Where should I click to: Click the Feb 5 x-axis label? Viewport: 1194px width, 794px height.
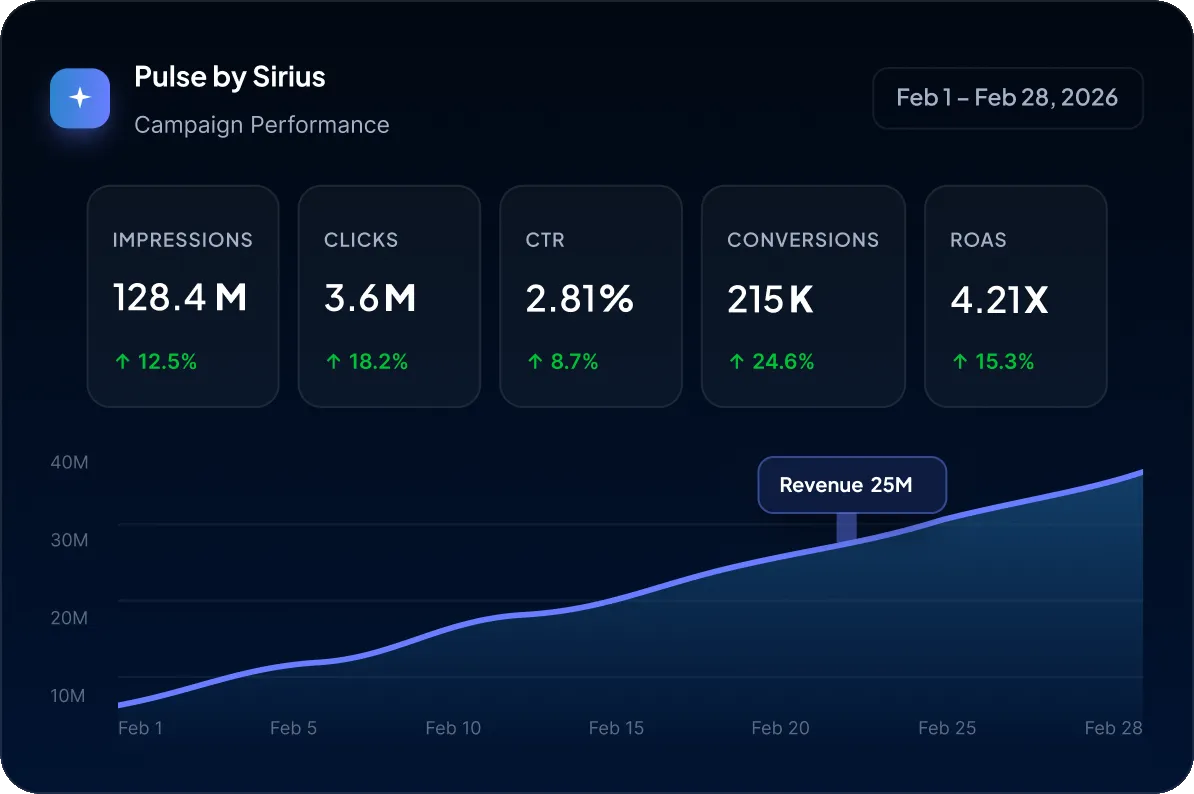(293, 729)
